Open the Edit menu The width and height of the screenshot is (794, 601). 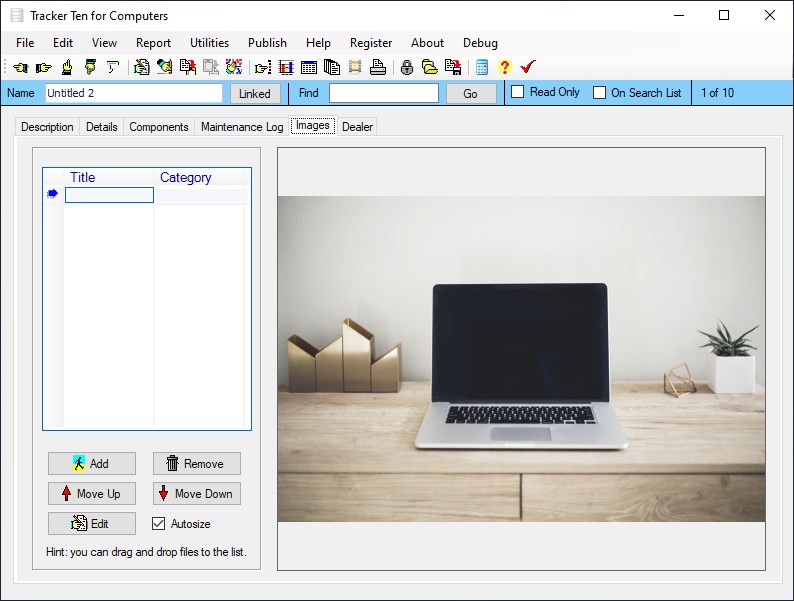click(63, 43)
